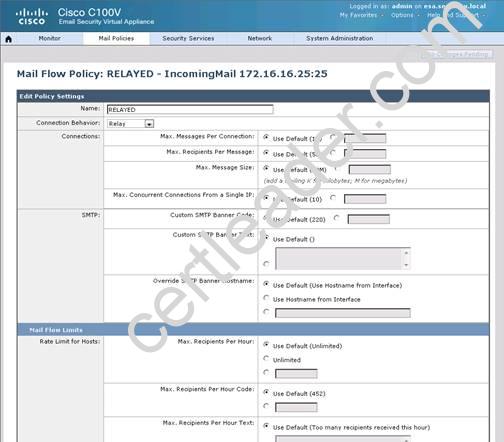The width and height of the screenshot is (504, 442).
Task: Choose Unlimited for Max. Recipients Per Hour
Action: (x=266, y=358)
